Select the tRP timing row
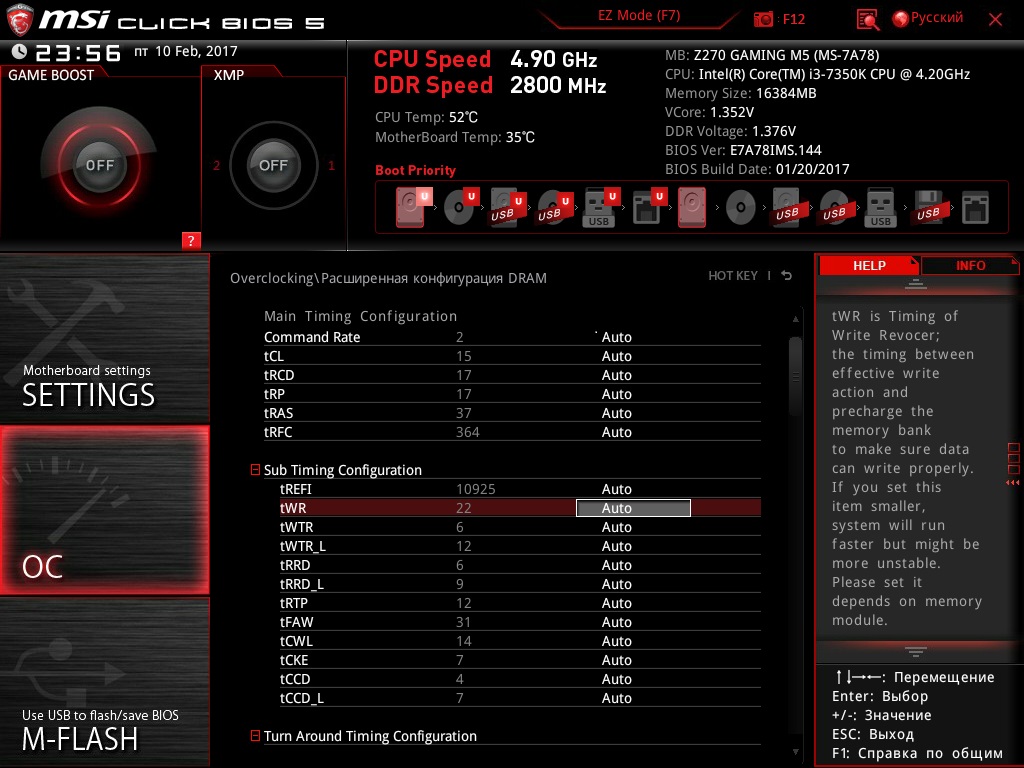1024x768 pixels. pos(512,394)
